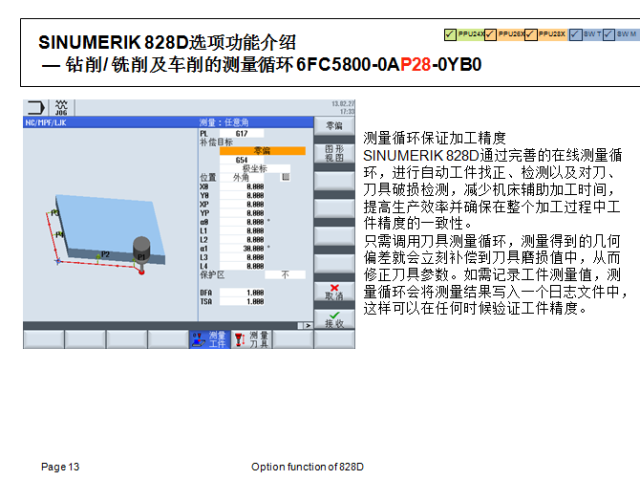Image resolution: width=640 pixels, height=480 pixels.
Task: Open the 极坐标 selection field
Action: point(255,168)
